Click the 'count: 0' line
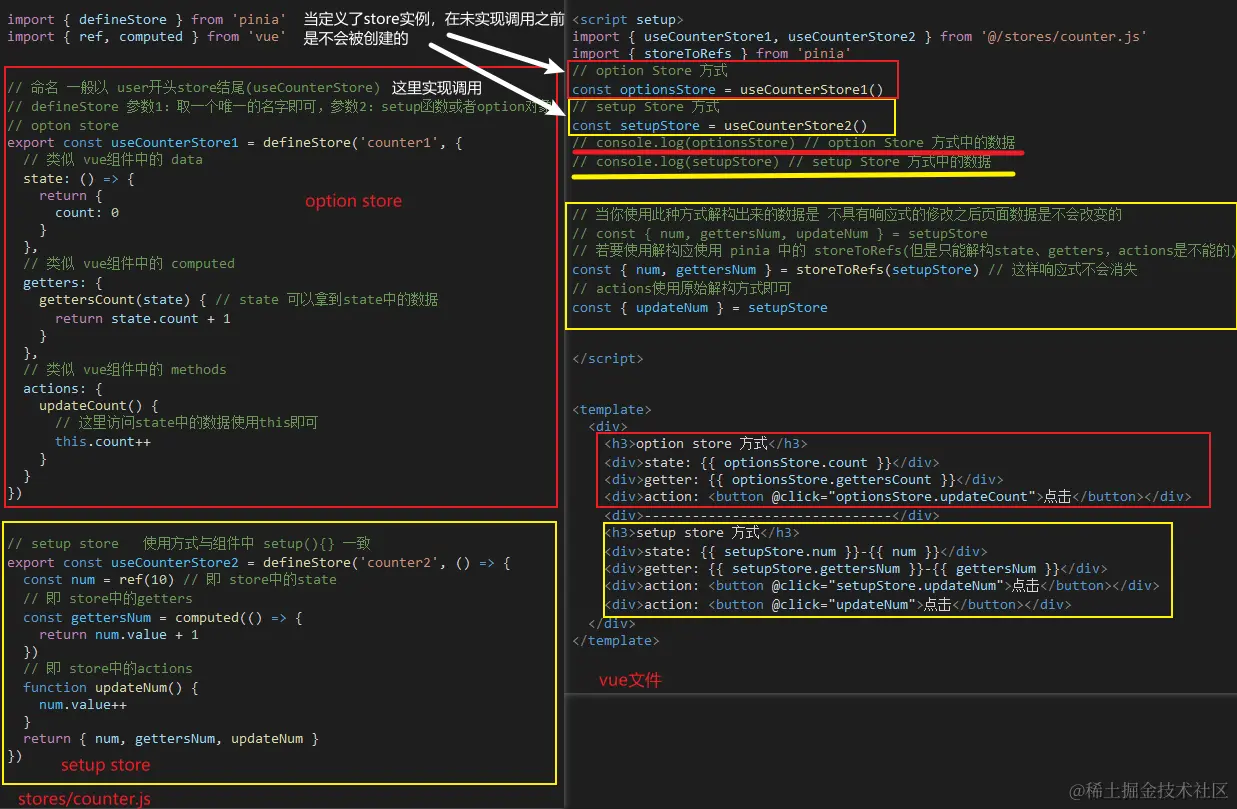This screenshot has width=1237, height=809. point(87,213)
